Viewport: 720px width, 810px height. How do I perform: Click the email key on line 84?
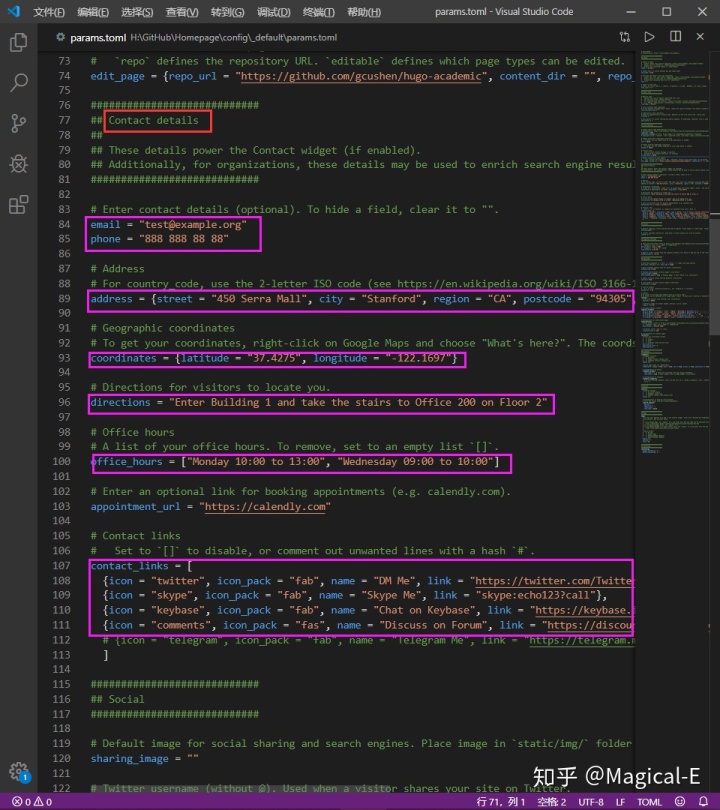coord(105,224)
